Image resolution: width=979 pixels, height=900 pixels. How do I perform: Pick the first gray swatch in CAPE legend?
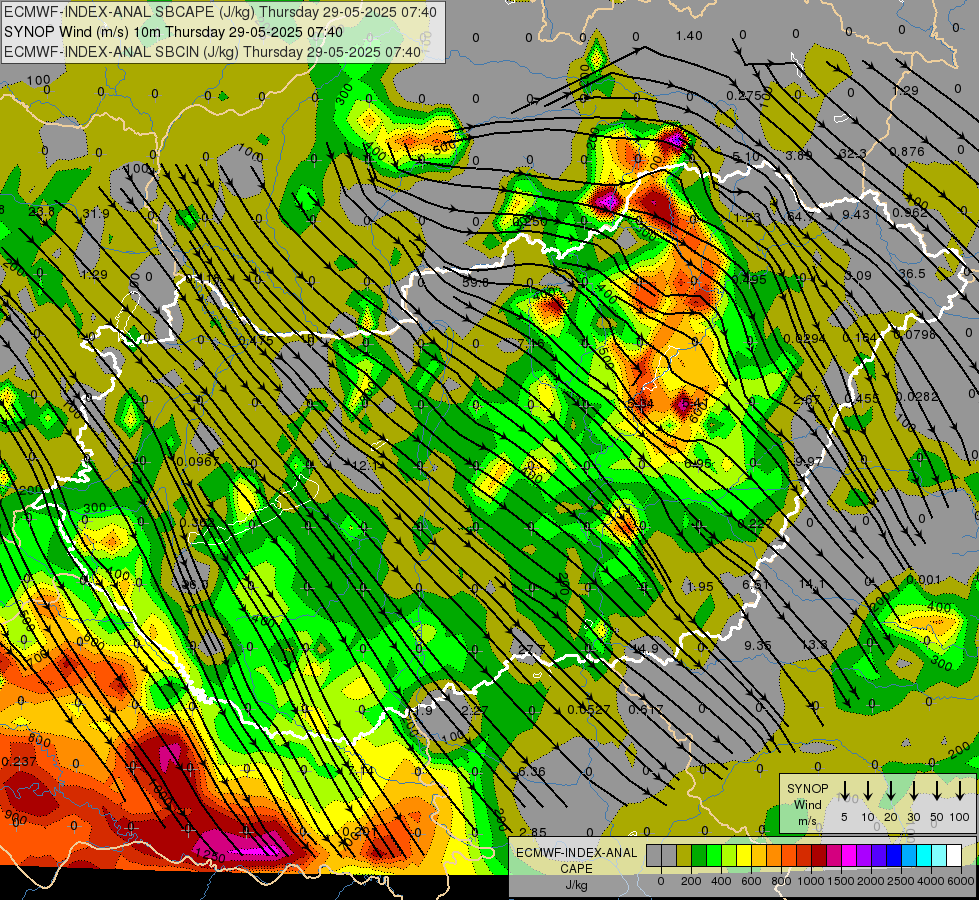654,855
